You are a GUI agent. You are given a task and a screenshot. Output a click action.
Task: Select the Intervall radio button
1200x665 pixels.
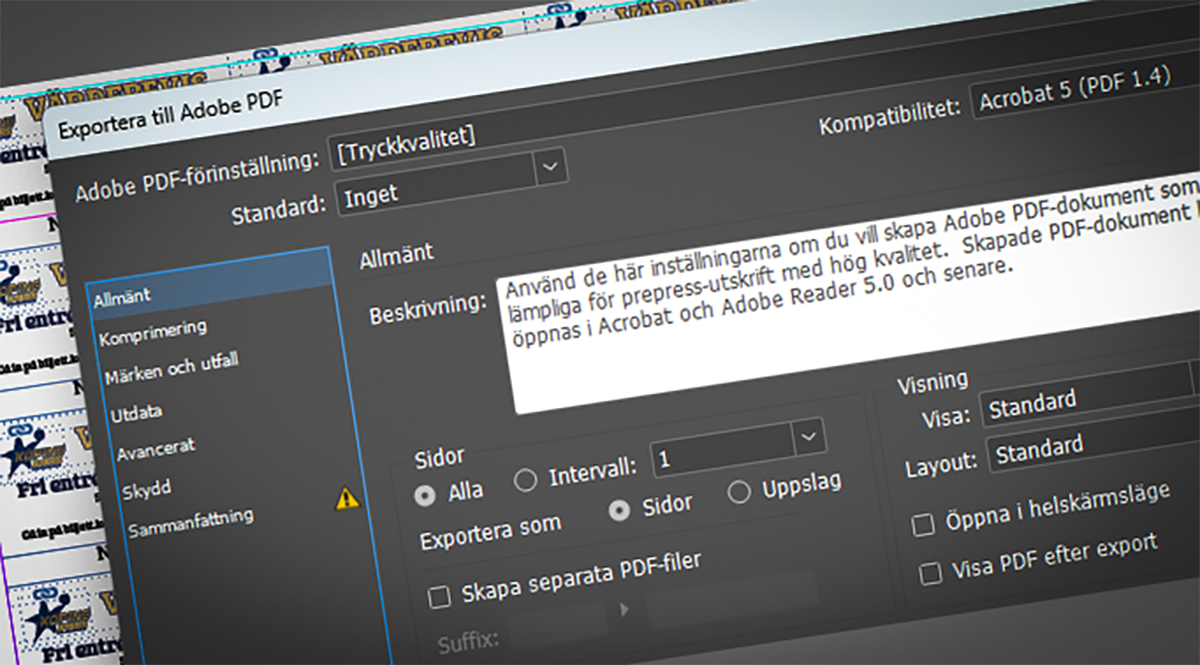click(524, 480)
